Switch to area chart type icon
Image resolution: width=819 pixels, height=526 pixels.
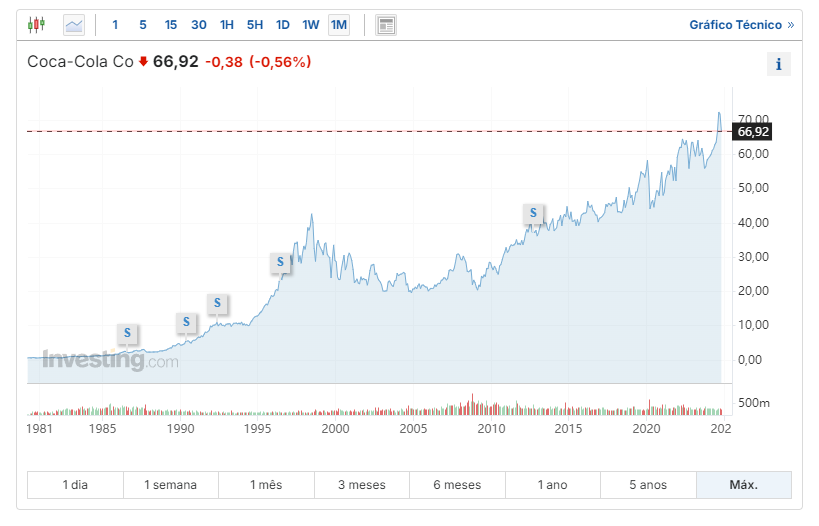pos(74,24)
